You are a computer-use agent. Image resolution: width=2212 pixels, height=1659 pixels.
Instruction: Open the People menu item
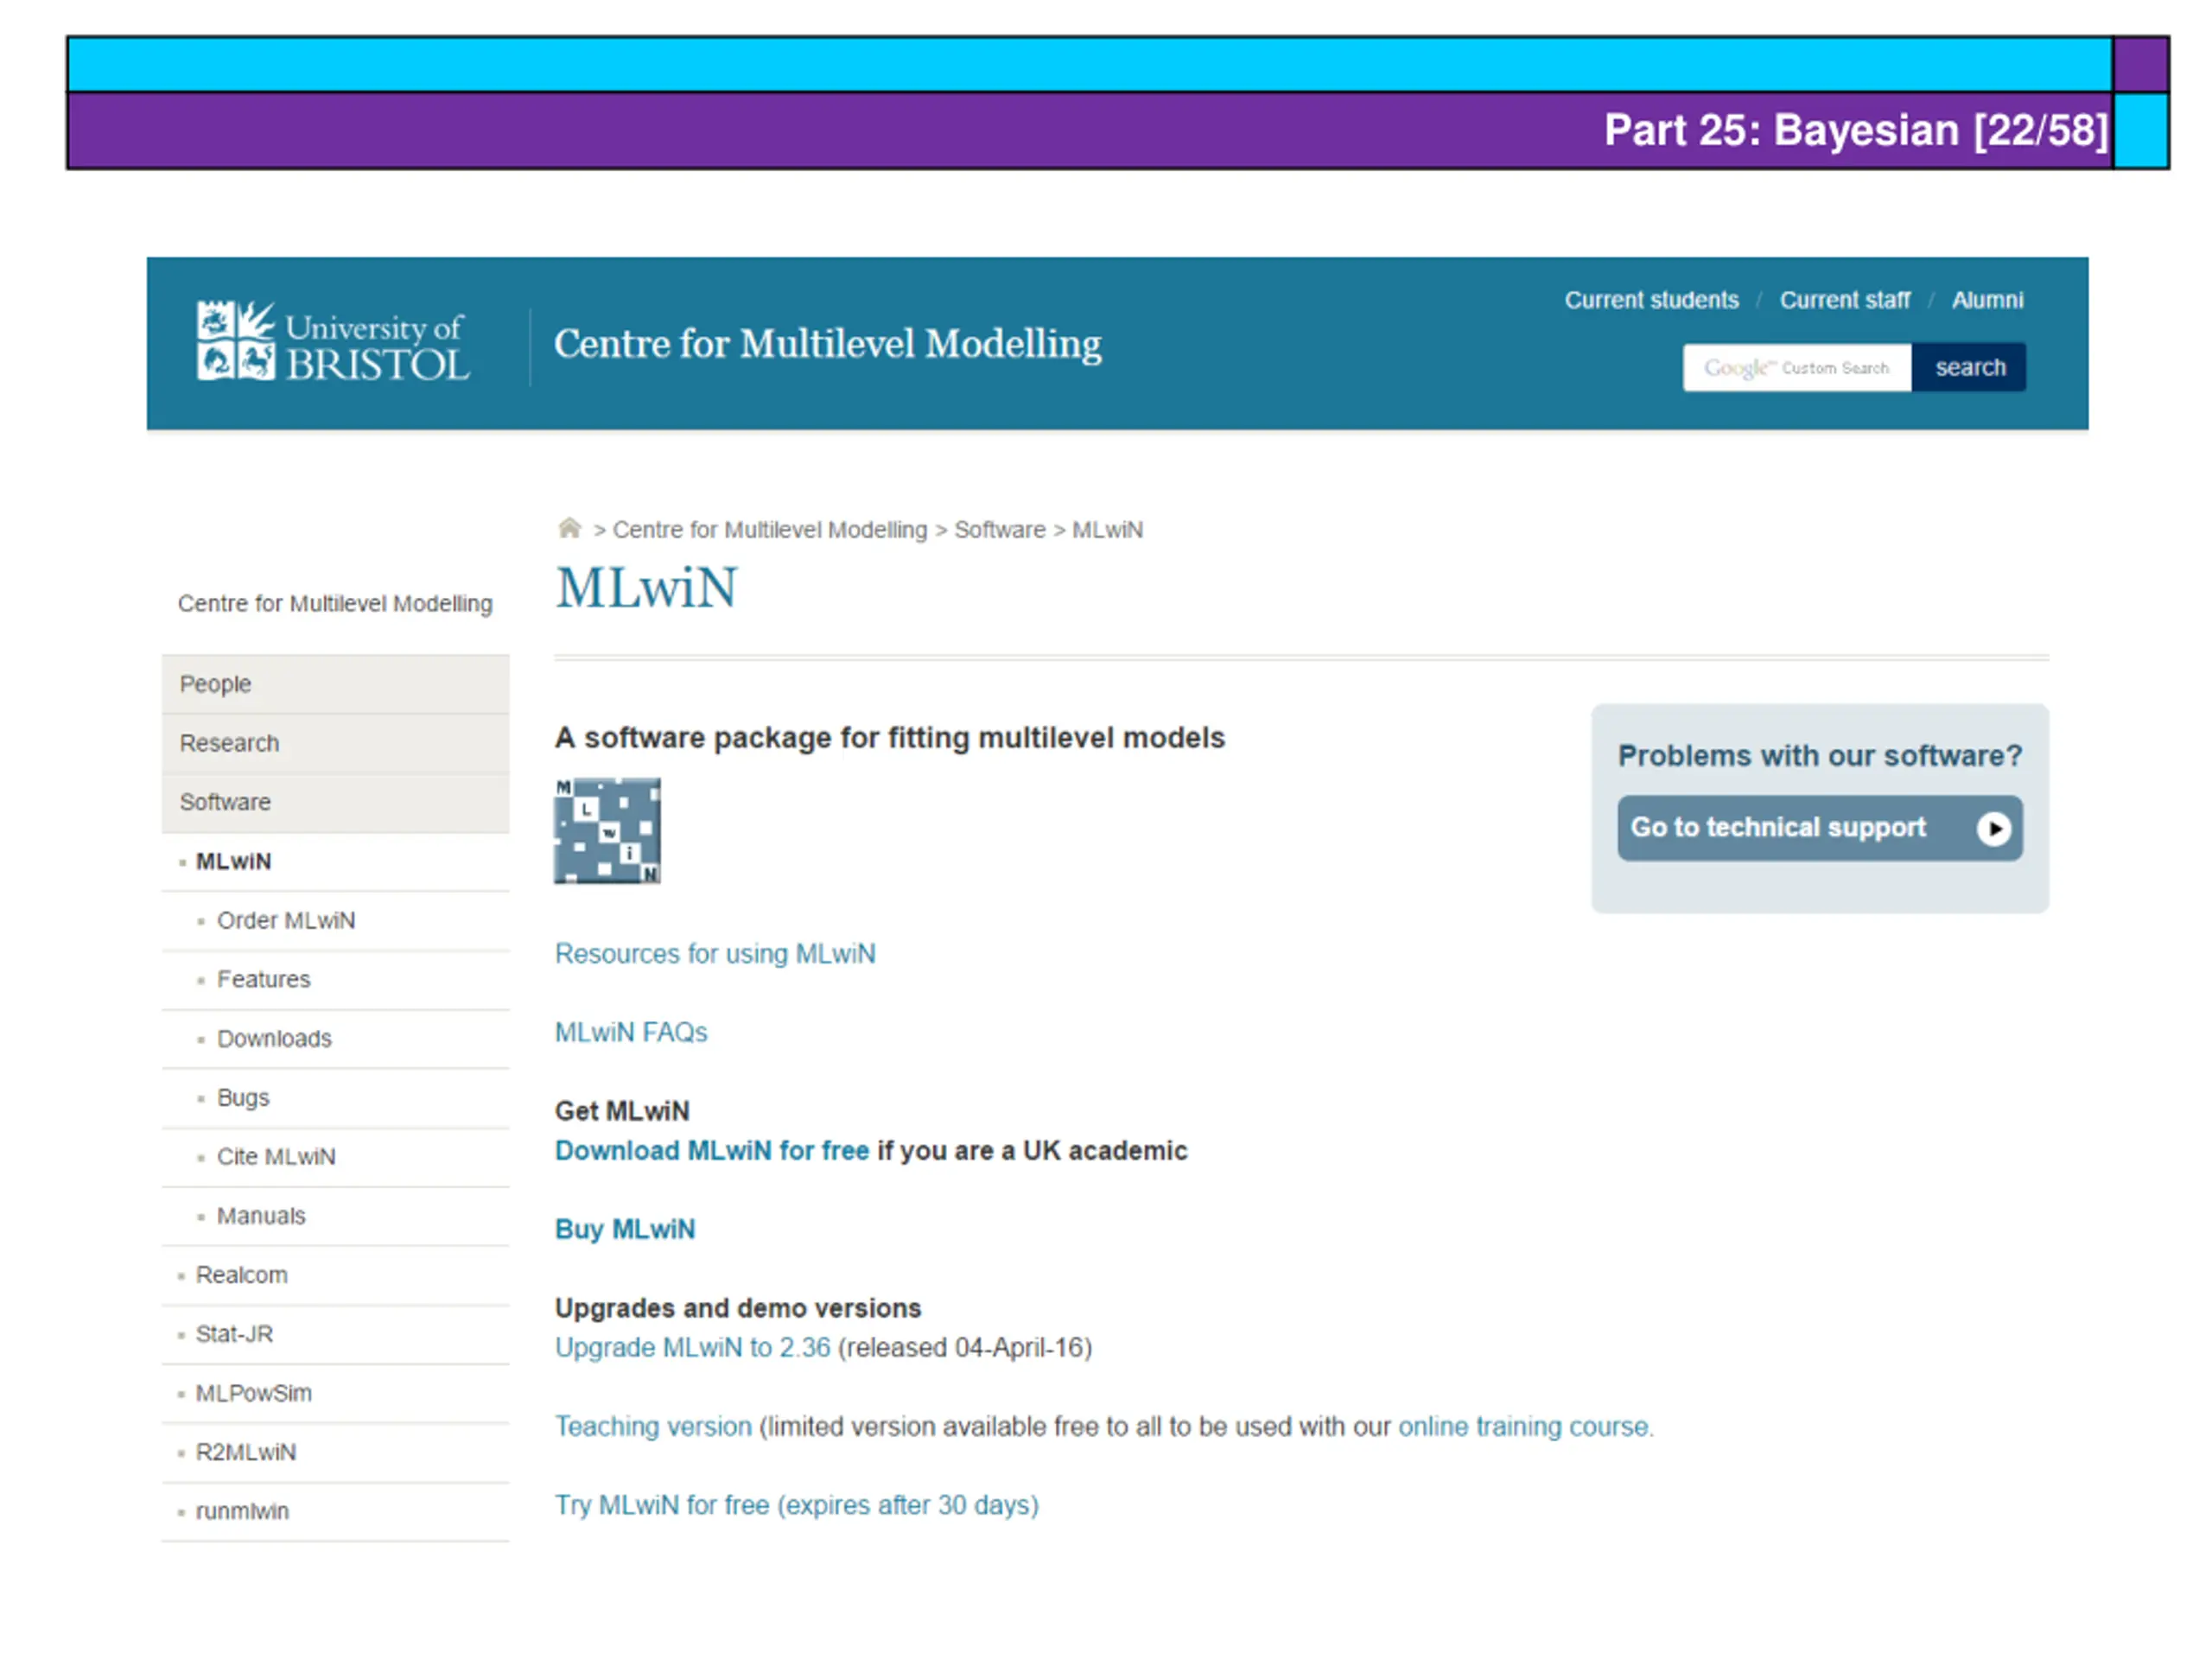coord(335,684)
